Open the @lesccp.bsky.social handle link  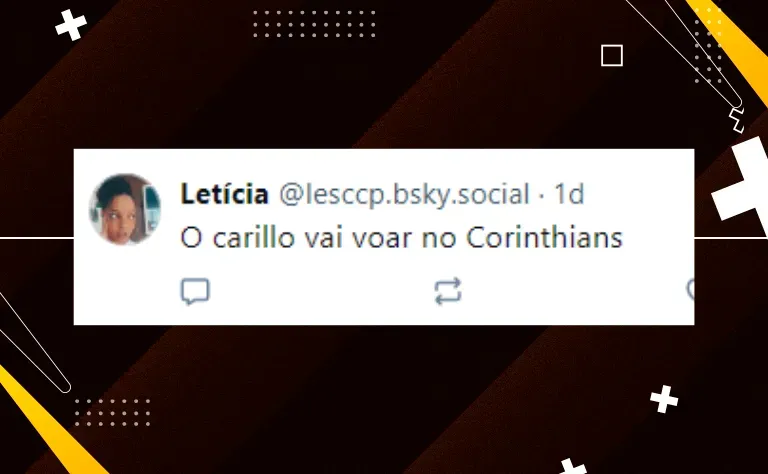pyautogui.click(x=405, y=194)
